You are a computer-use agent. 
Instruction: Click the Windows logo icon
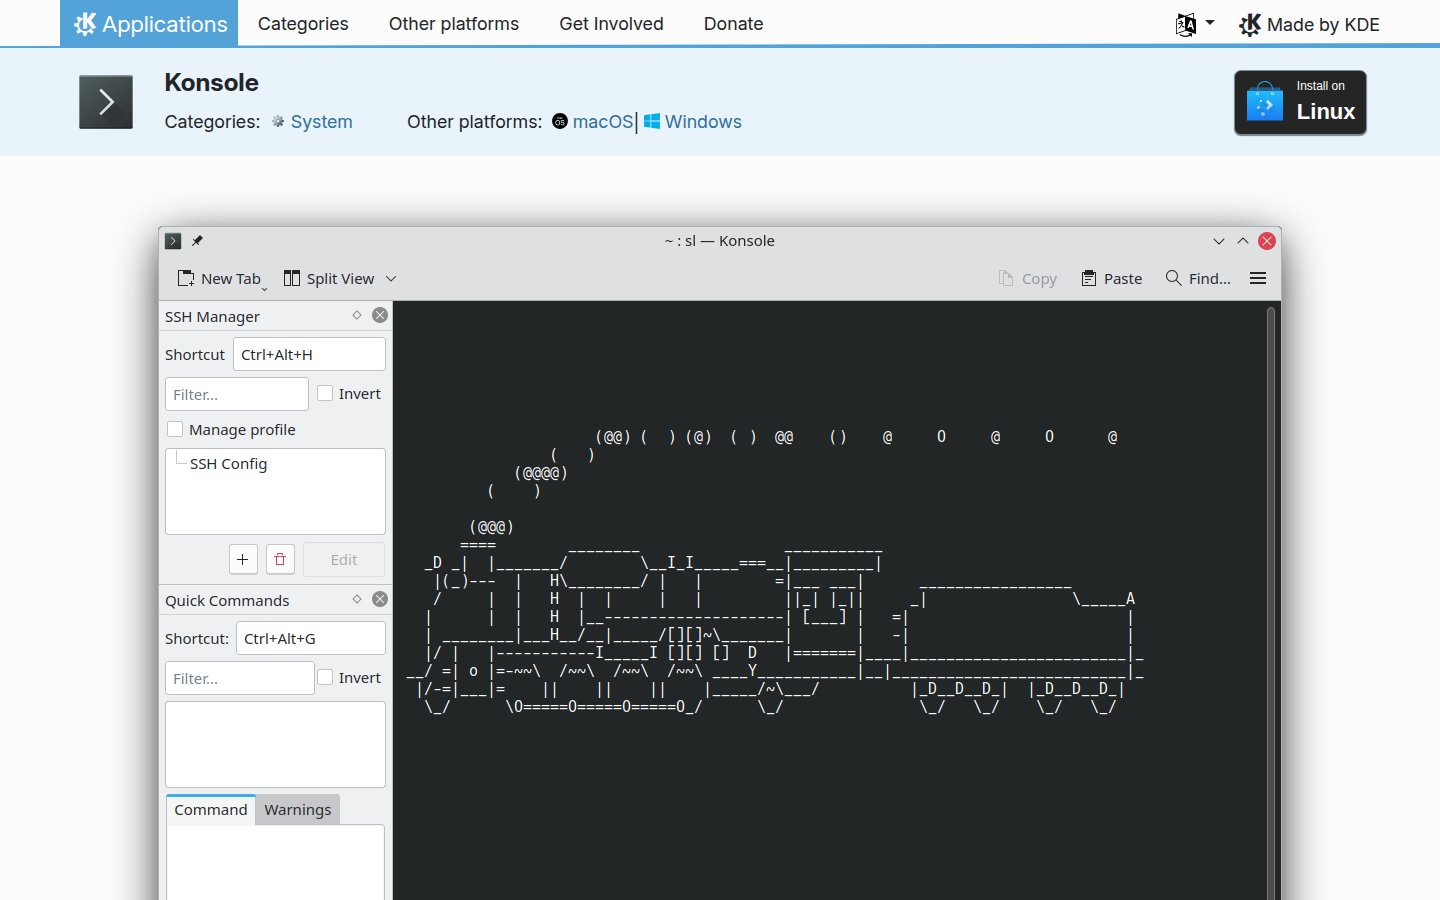pyautogui.click(x=652, y=121)
